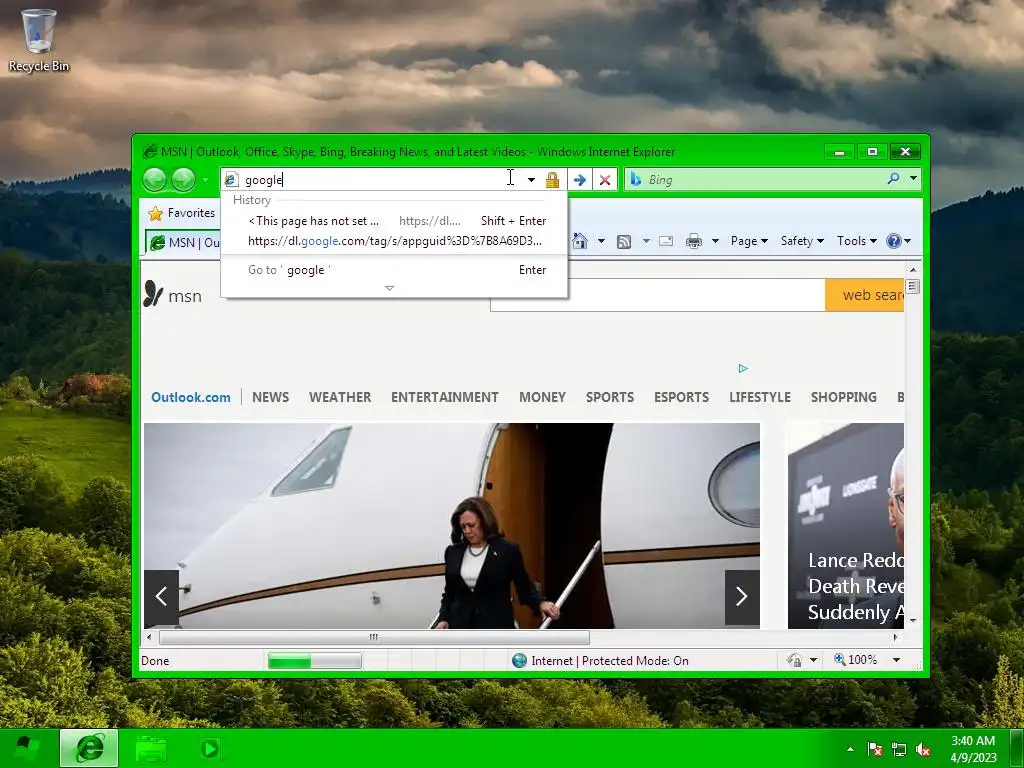The height and width of the screenshot is (768, 1024).
Task: Select the 'This page has not set' history entry
Action: point(394,221)
